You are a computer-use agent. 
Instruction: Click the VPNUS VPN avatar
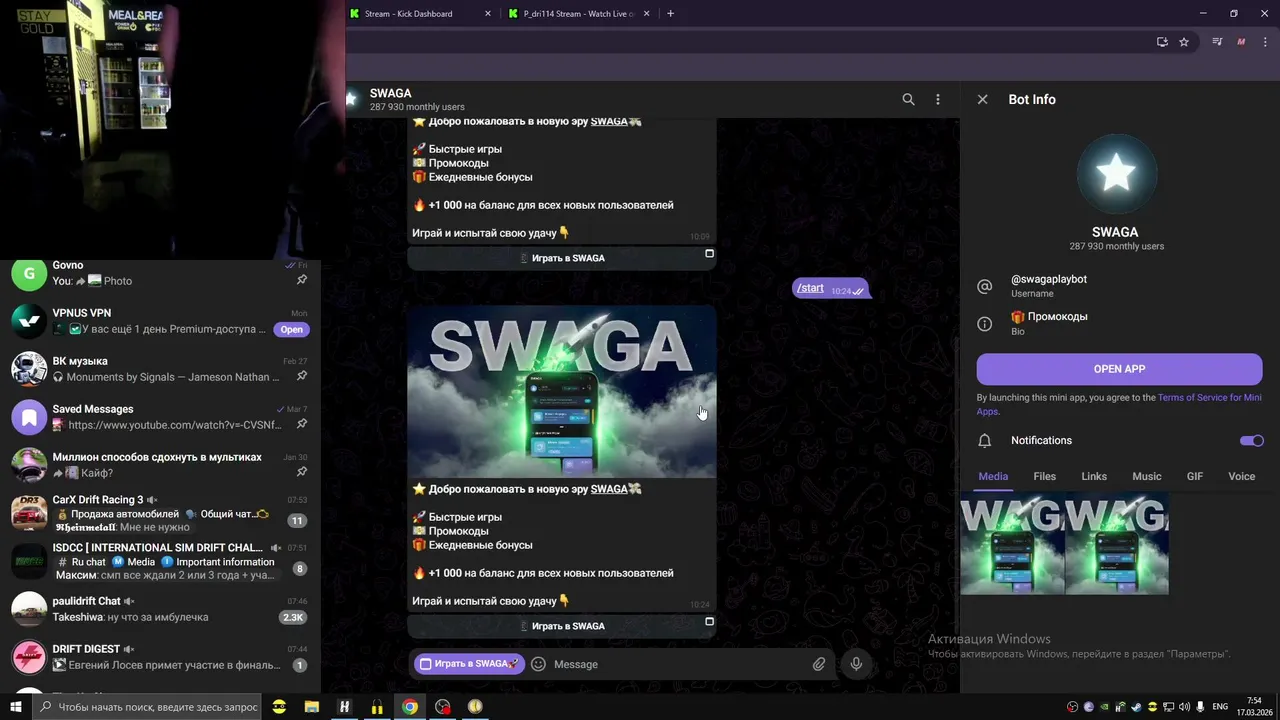(x=29, y=321)
